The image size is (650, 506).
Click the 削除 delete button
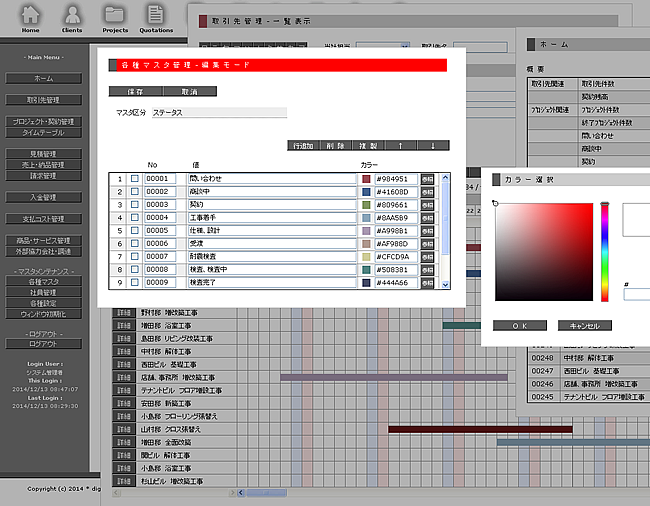tap(336, 145)
